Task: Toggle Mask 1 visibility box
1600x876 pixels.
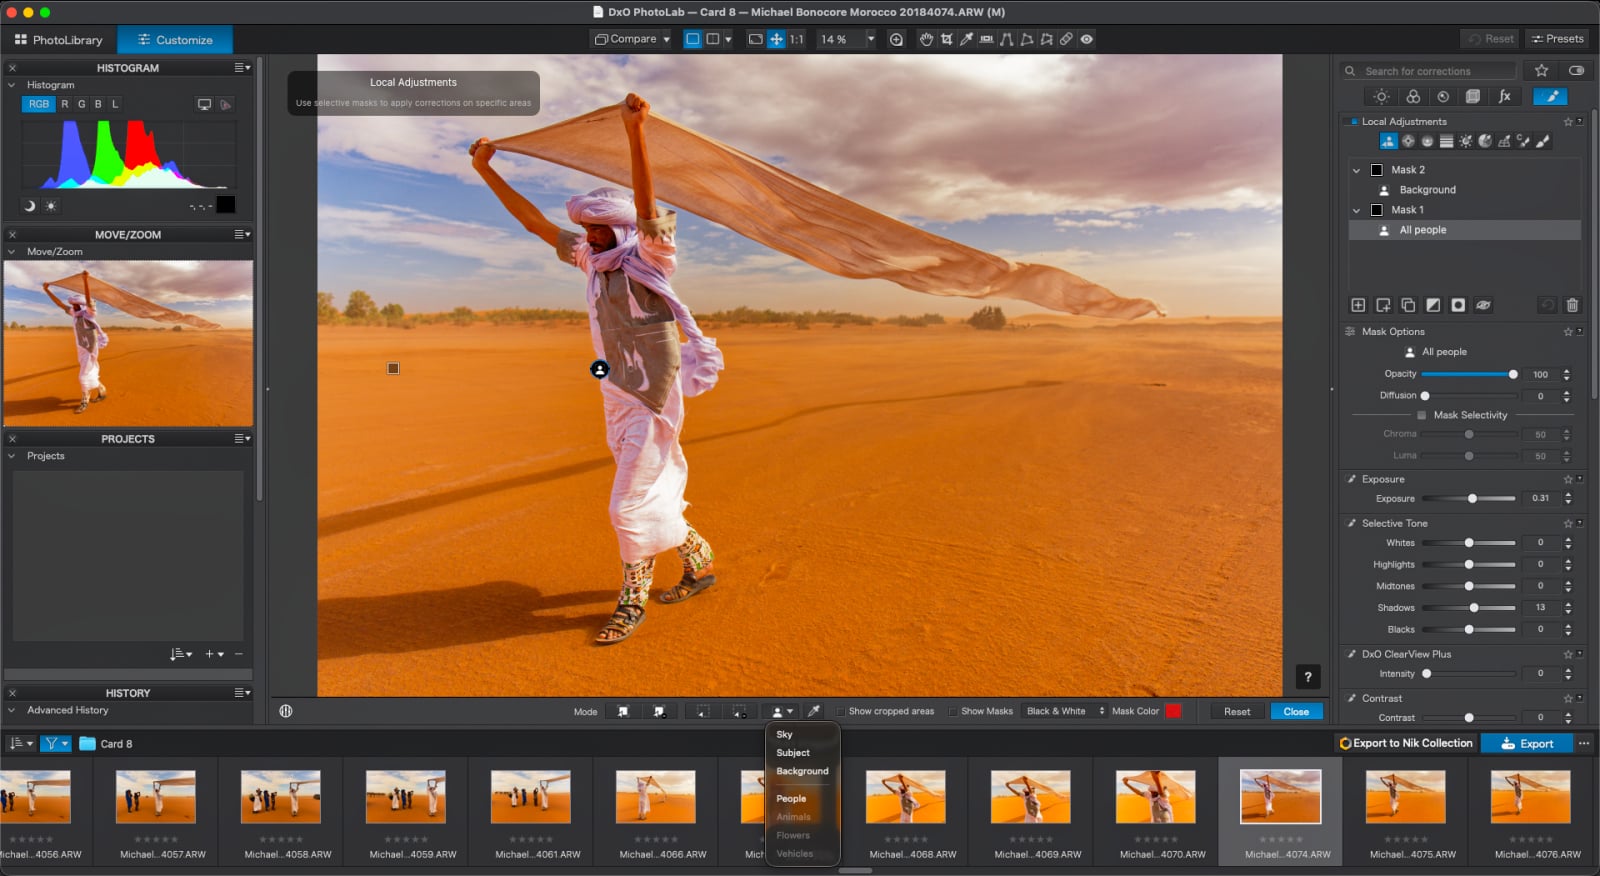Action: [1376, 210]
